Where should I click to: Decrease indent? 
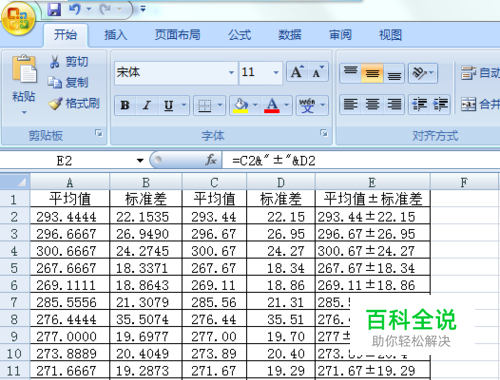(419, 104)
